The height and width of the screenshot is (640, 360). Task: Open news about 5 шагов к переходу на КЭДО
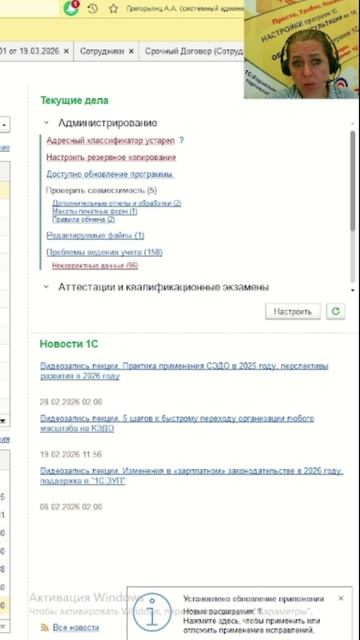click(177, 423)
